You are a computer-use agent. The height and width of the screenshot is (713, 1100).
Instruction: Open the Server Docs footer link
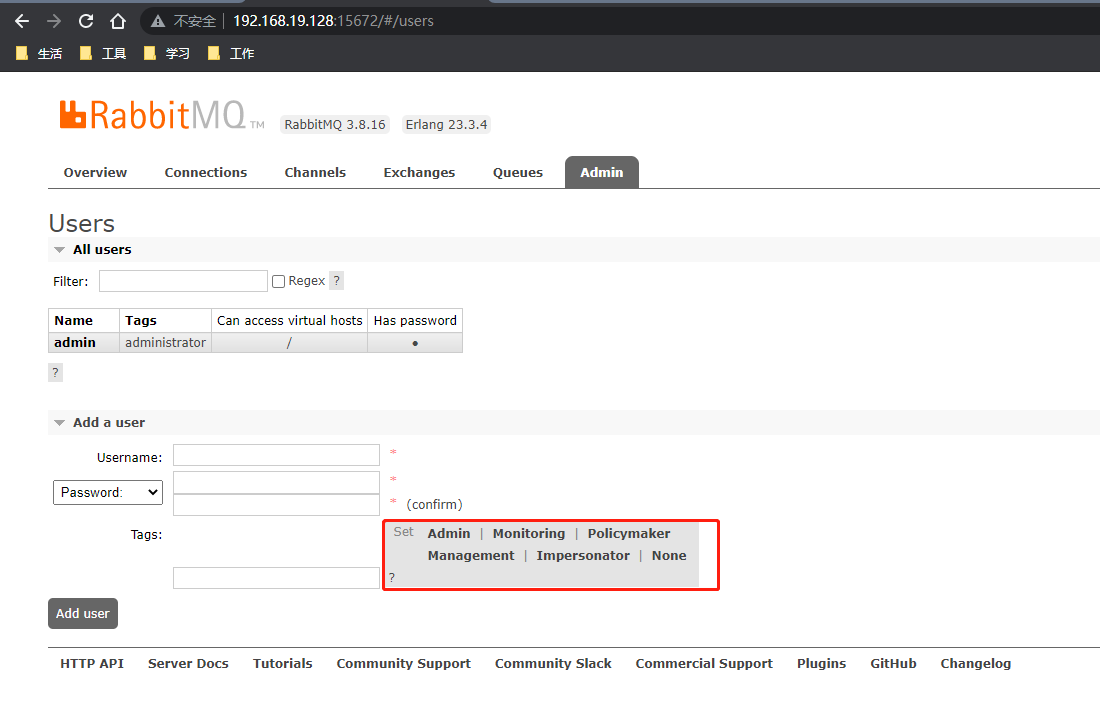[188, 664]
